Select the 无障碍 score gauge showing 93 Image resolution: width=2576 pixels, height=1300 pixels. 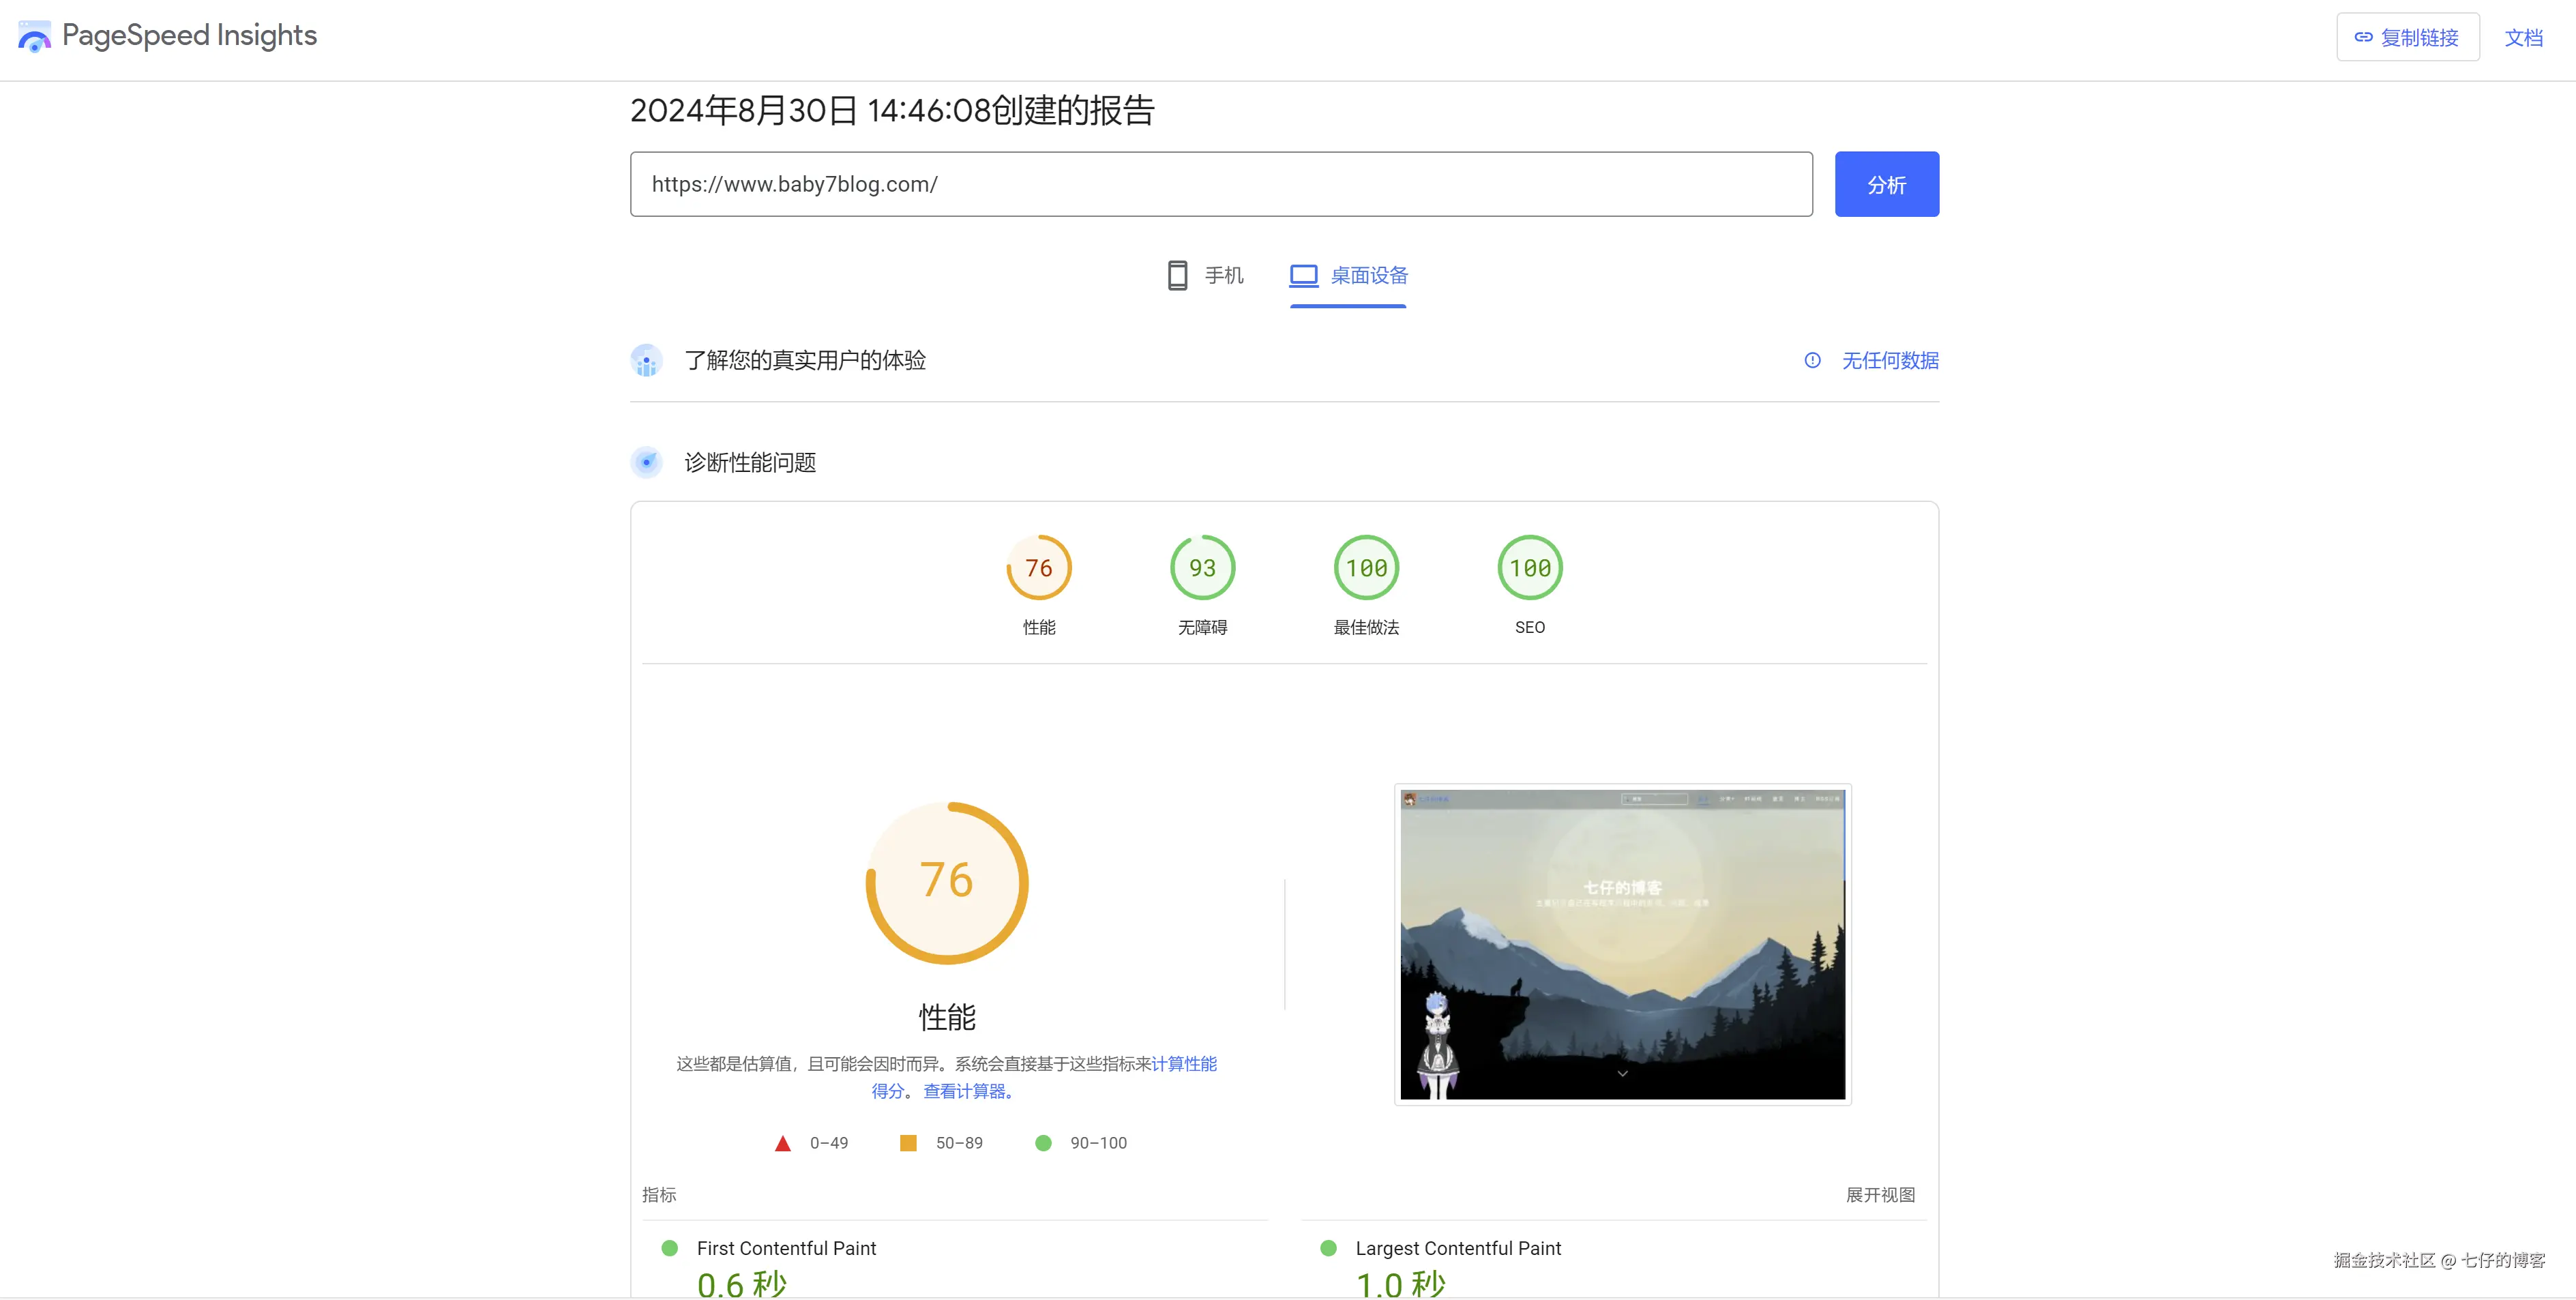(1202, 567)
